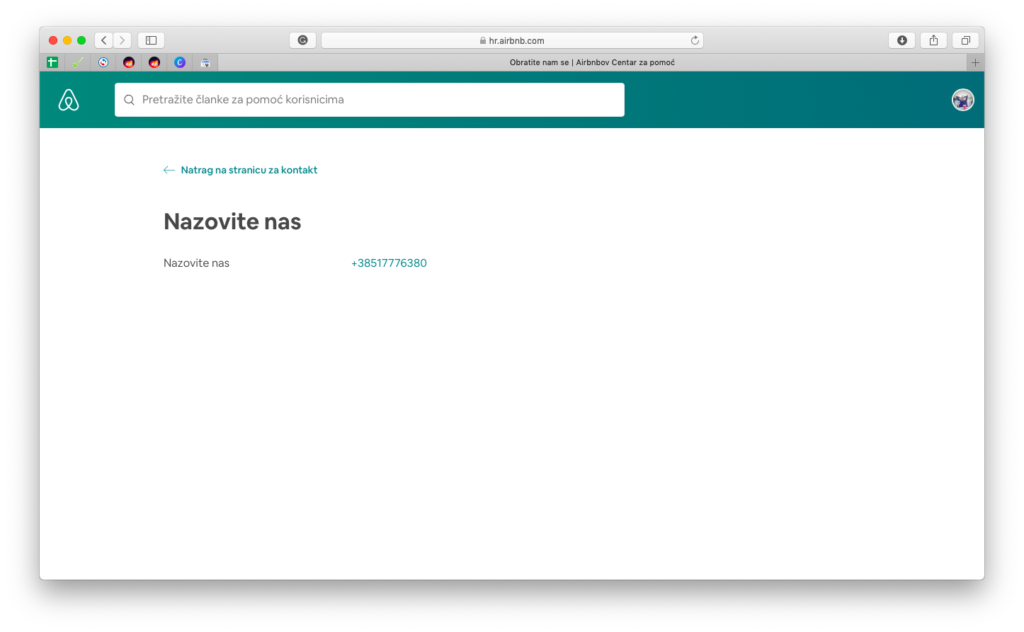Click the Safari share button

[934, 40]
